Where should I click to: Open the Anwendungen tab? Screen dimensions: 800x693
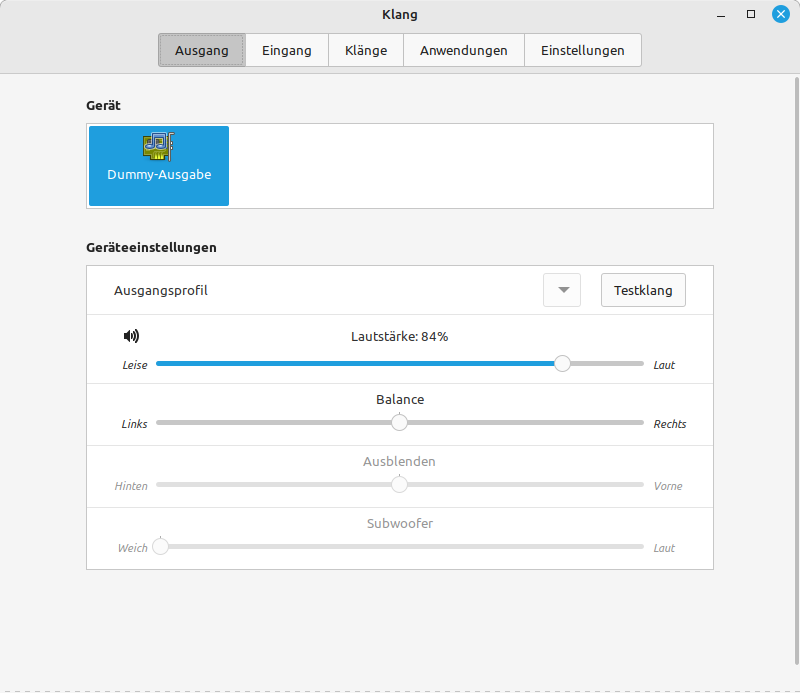pos(464,51)
